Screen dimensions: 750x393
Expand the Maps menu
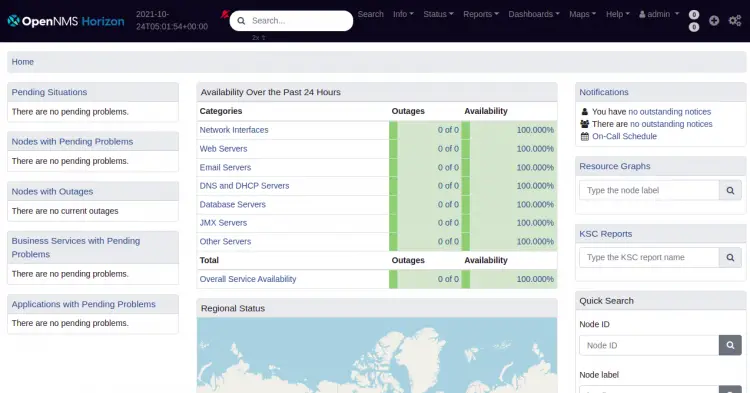[583, 14]
